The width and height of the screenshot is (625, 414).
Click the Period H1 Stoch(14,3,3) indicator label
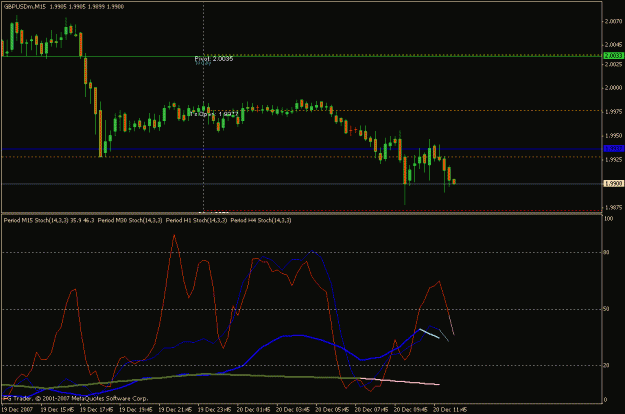(x=197, y=220)
